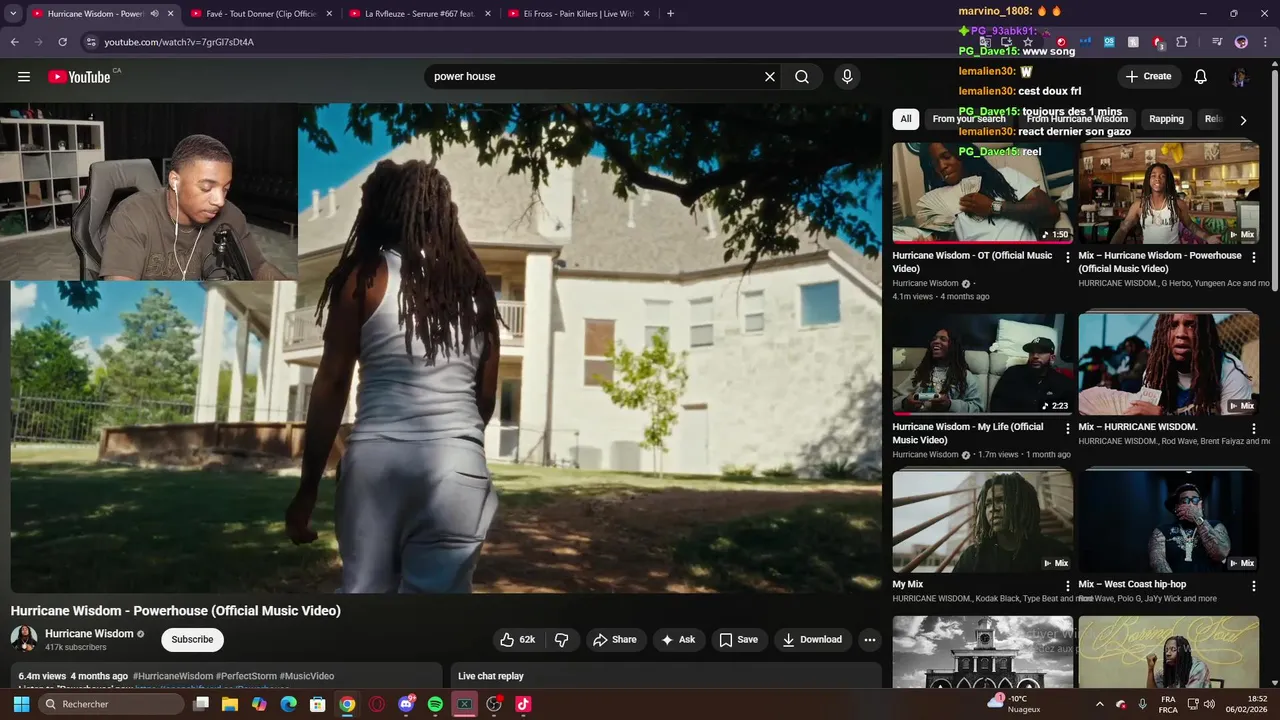Open Hurricane Wisdom - OT video thumbnail

[x=983, y=192]
